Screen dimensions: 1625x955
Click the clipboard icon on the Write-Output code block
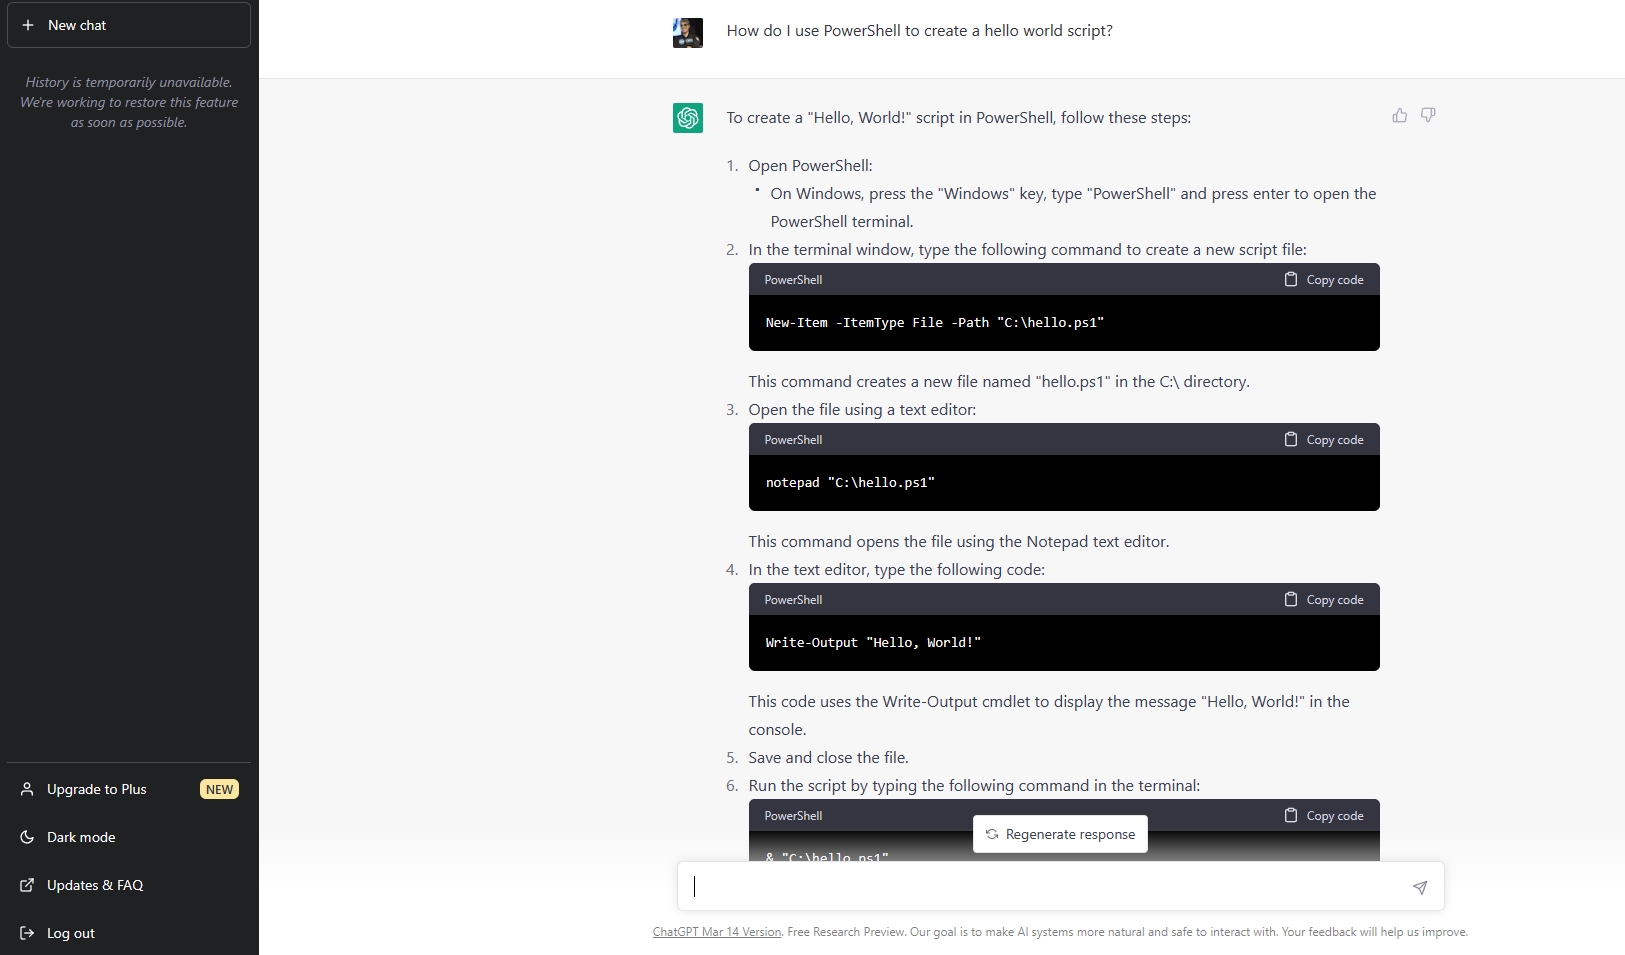1291,599
